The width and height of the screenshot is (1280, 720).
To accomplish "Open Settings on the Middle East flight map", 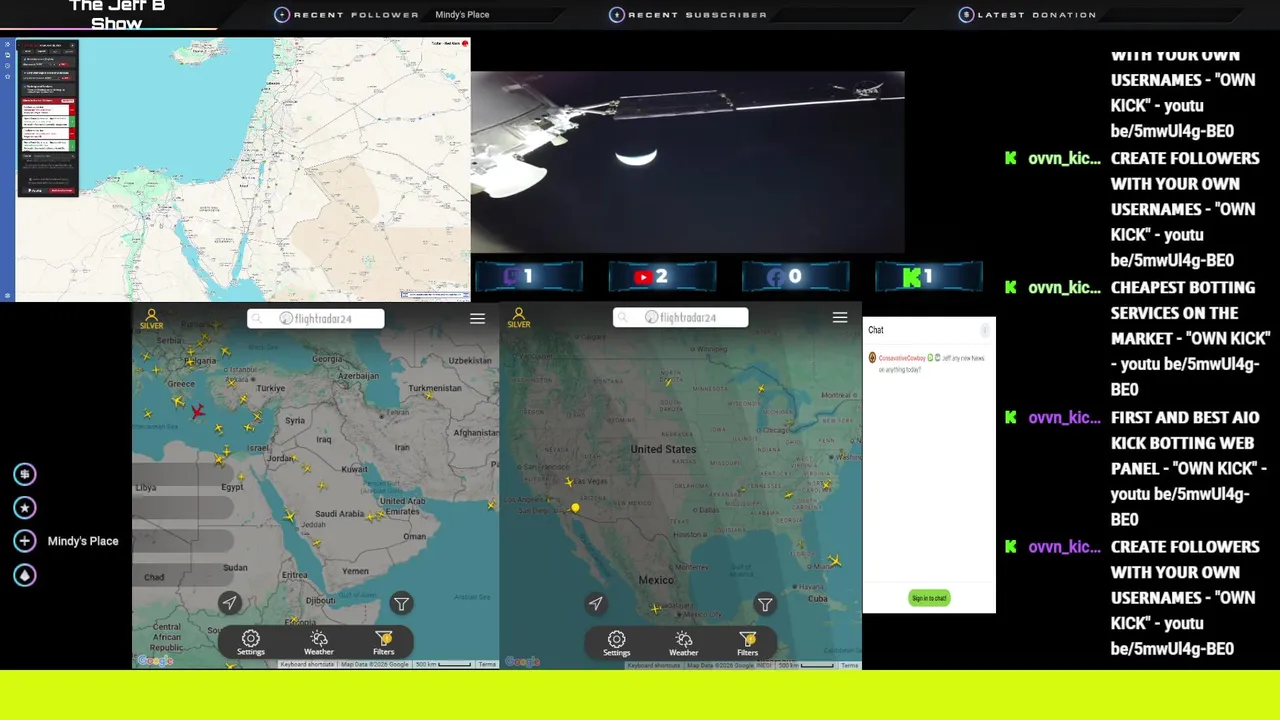I will click(x=251, y=643).
